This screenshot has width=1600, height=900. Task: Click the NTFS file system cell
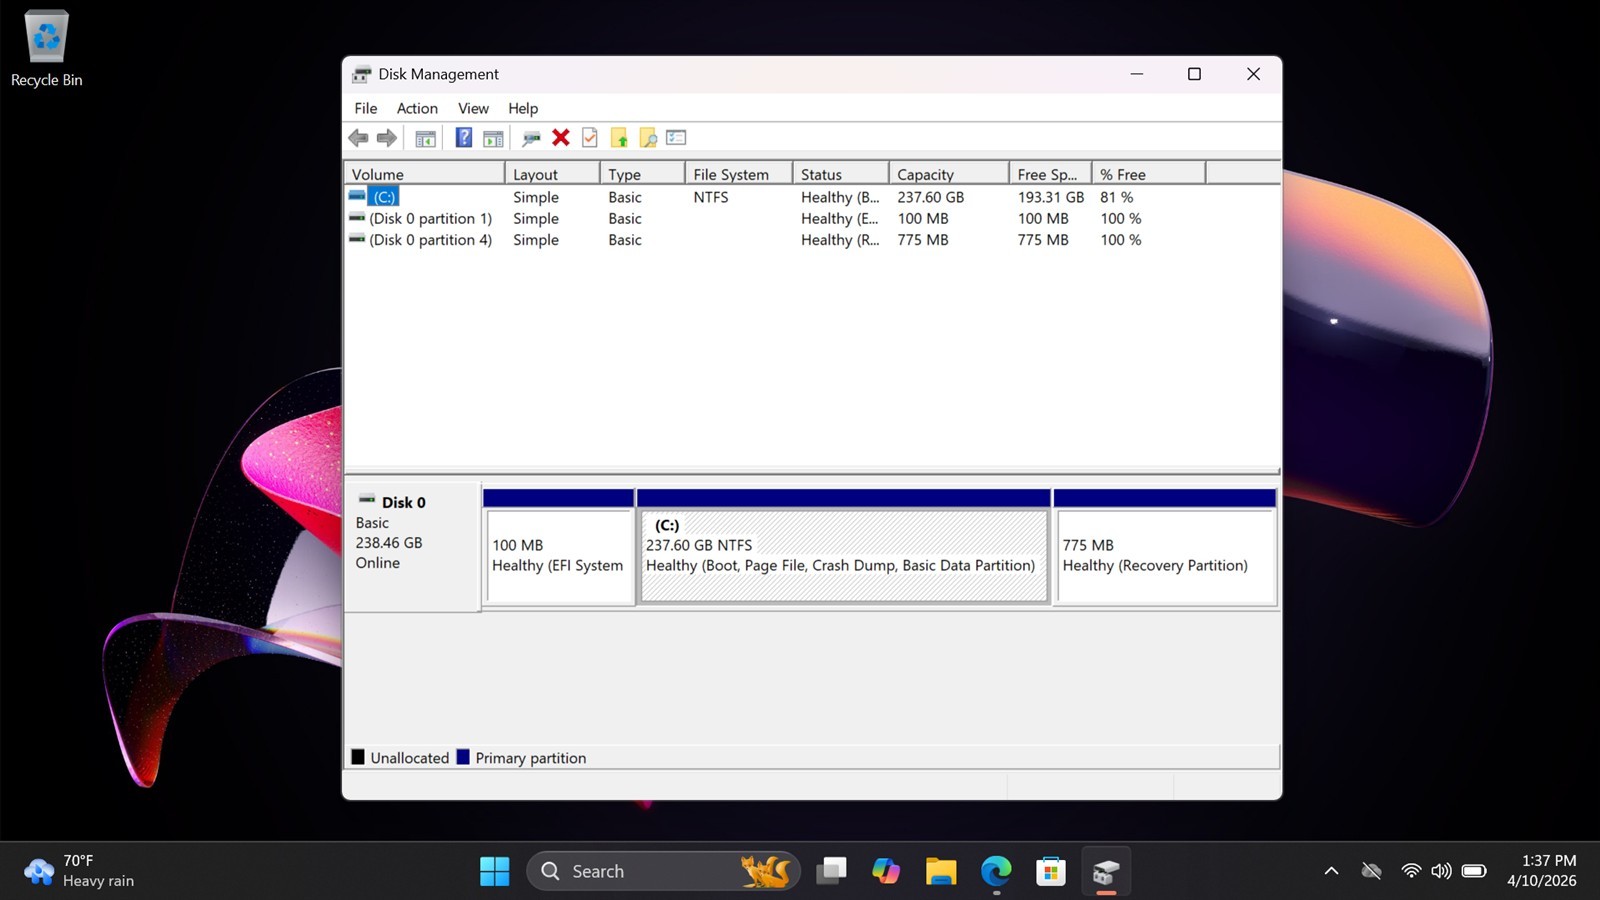click(x=711, y=197)
